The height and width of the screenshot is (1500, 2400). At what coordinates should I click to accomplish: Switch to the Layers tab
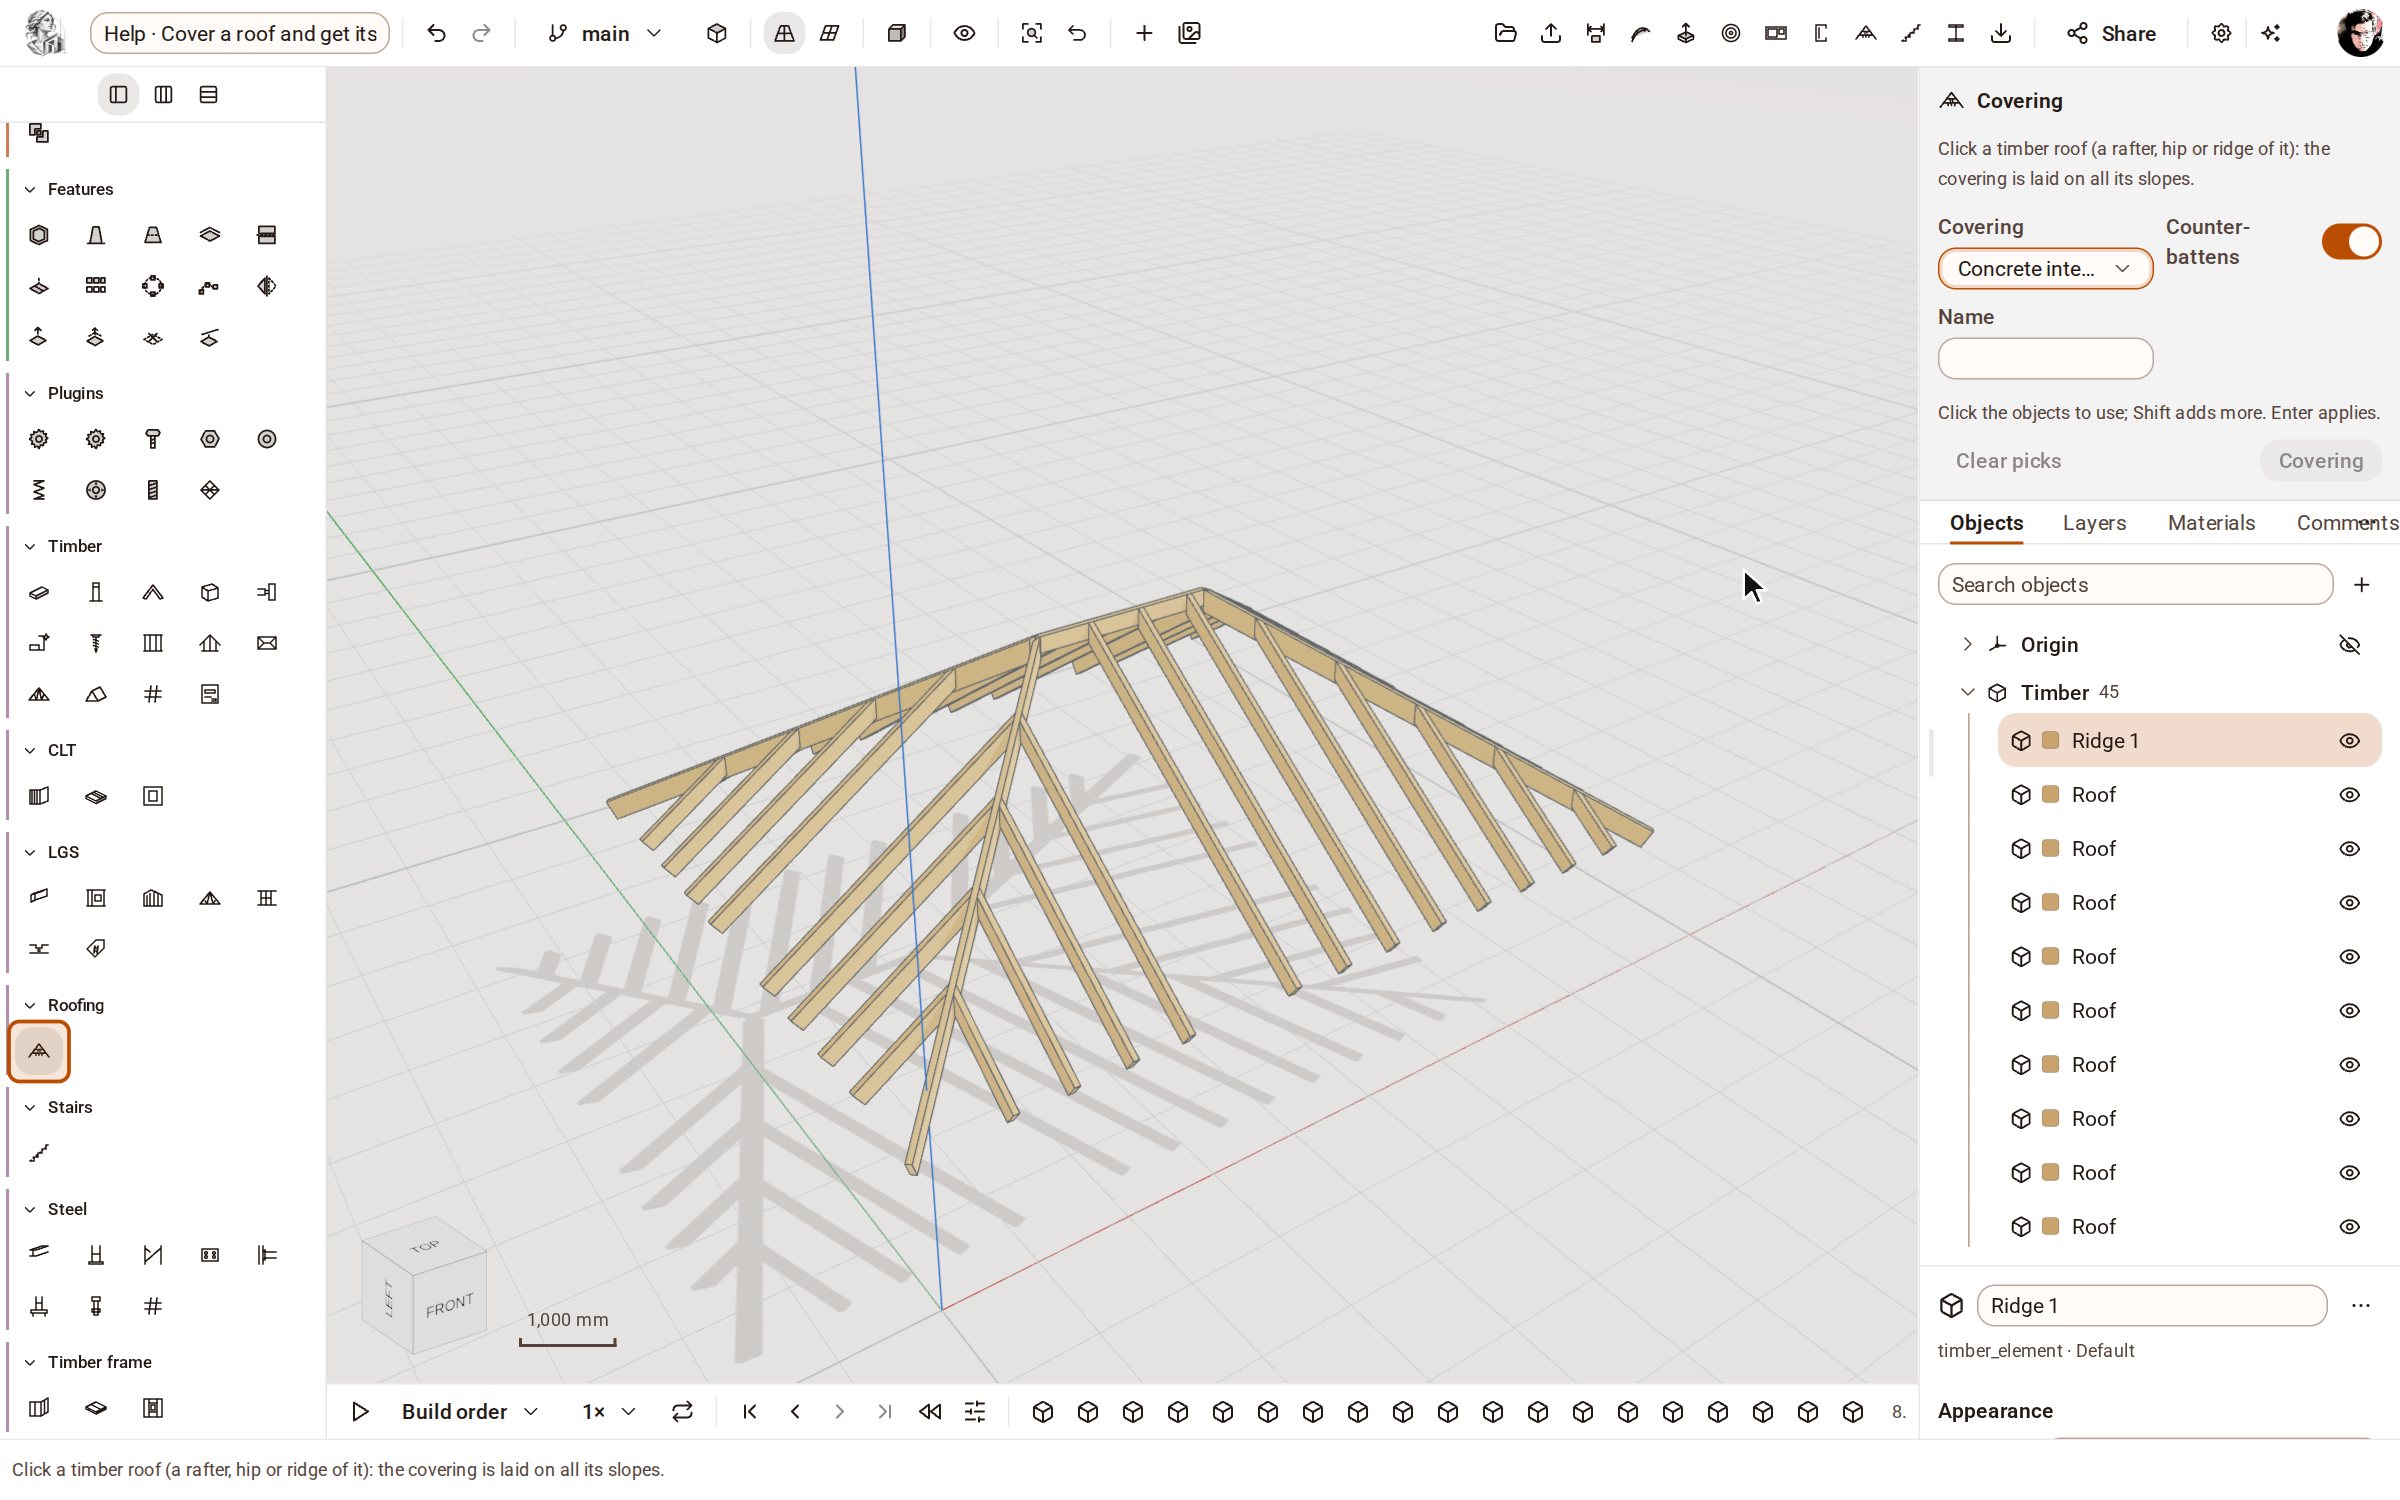2094,522
